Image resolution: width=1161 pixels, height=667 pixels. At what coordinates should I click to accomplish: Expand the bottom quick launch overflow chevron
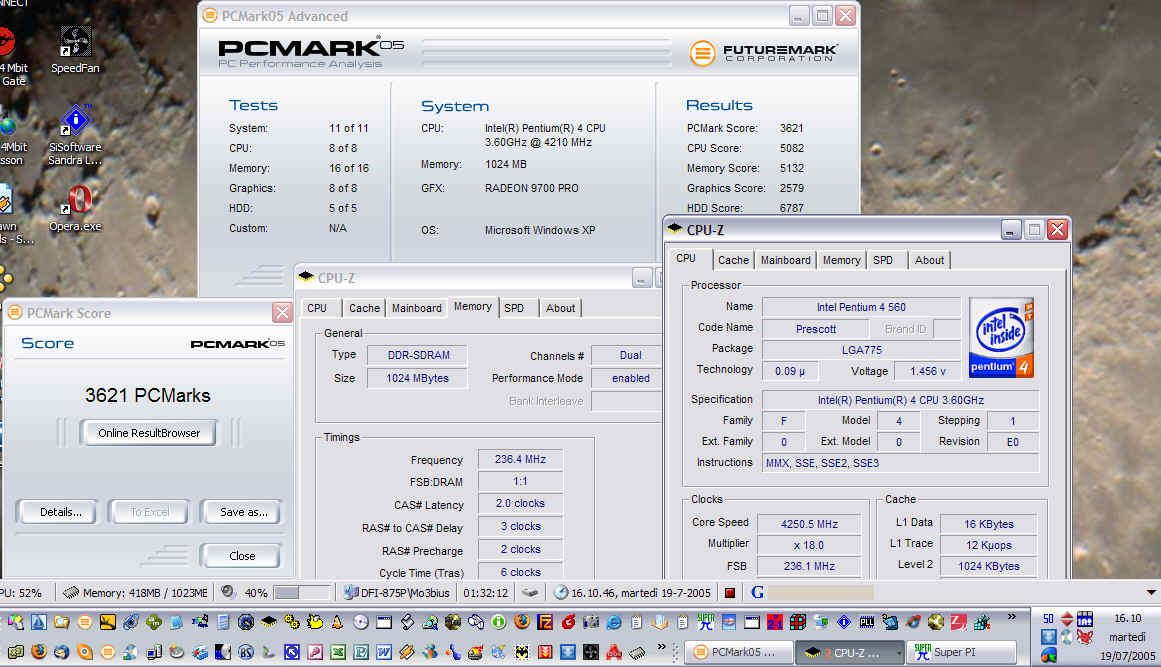coord(661,646)
